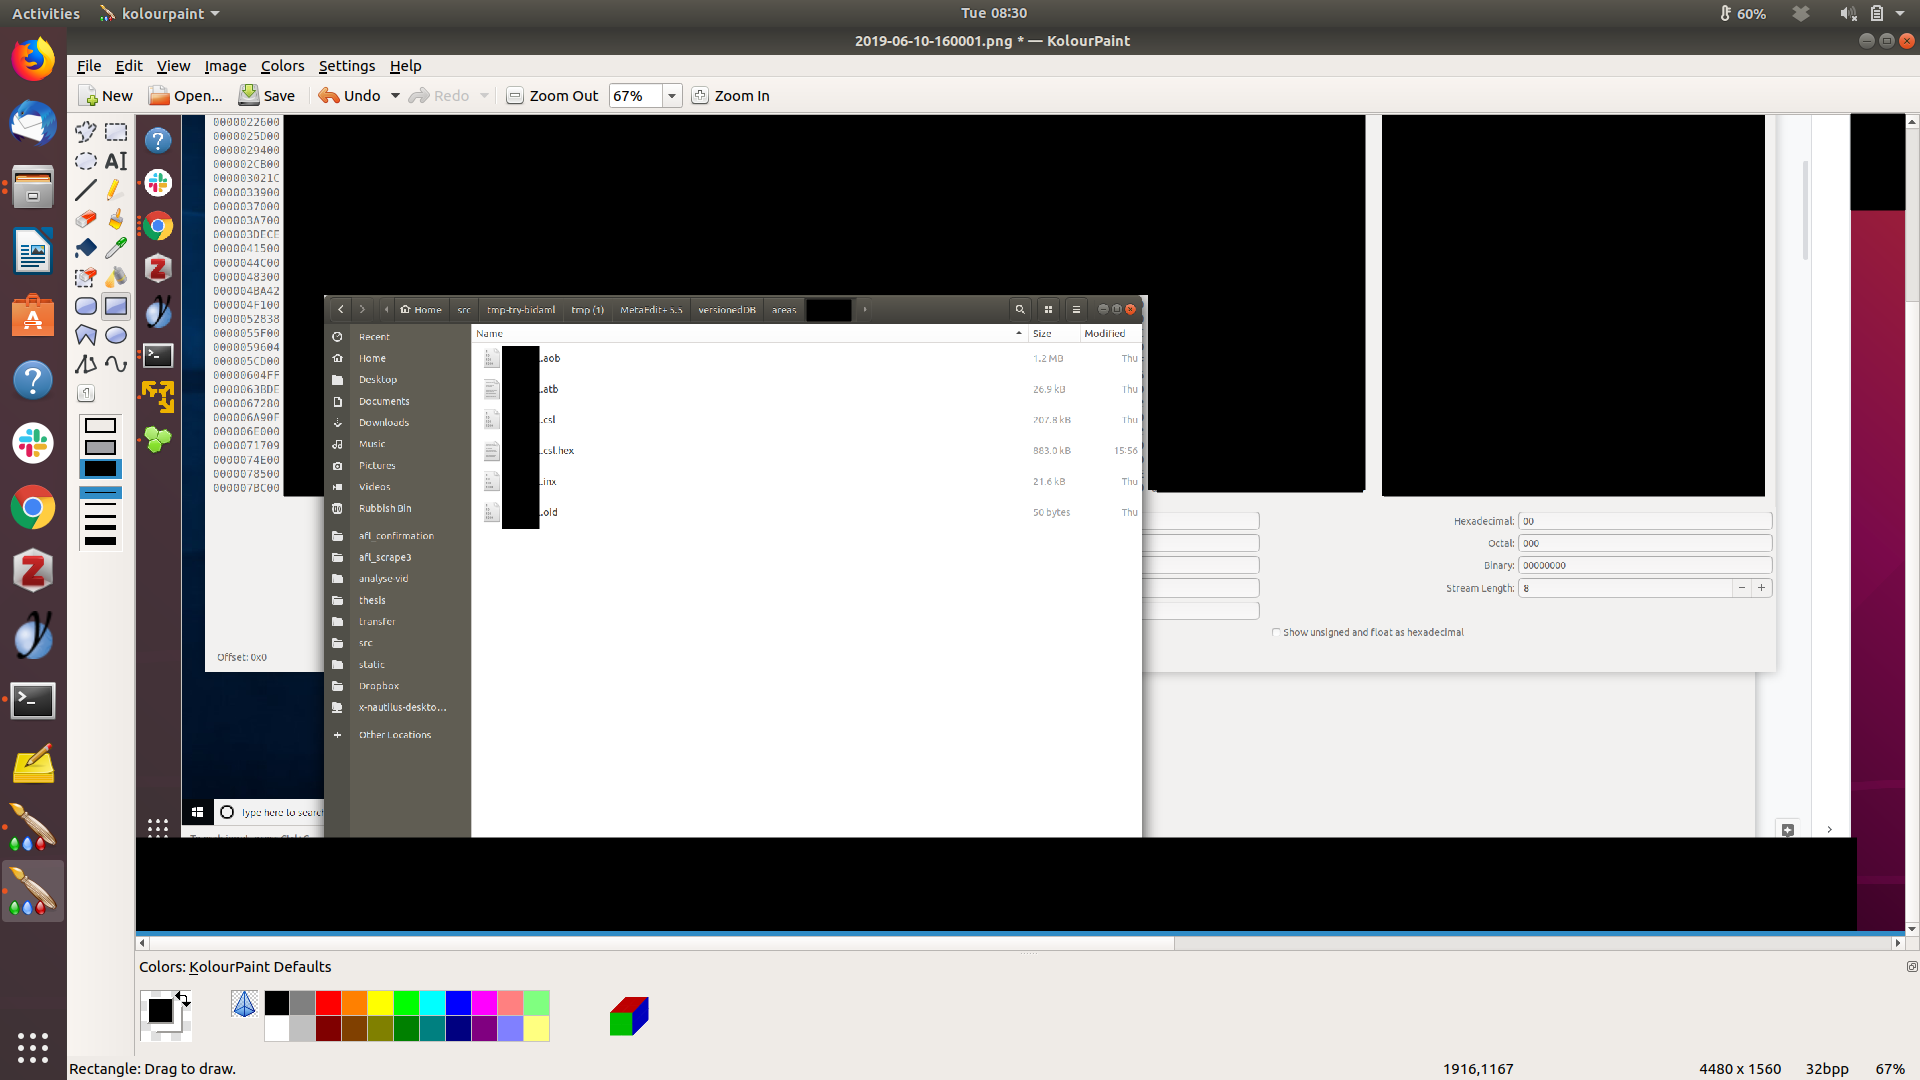The width and height of the screenshot is (1920, 1080).
Task: Pick the red color swatch
Action: point(328,1003)
